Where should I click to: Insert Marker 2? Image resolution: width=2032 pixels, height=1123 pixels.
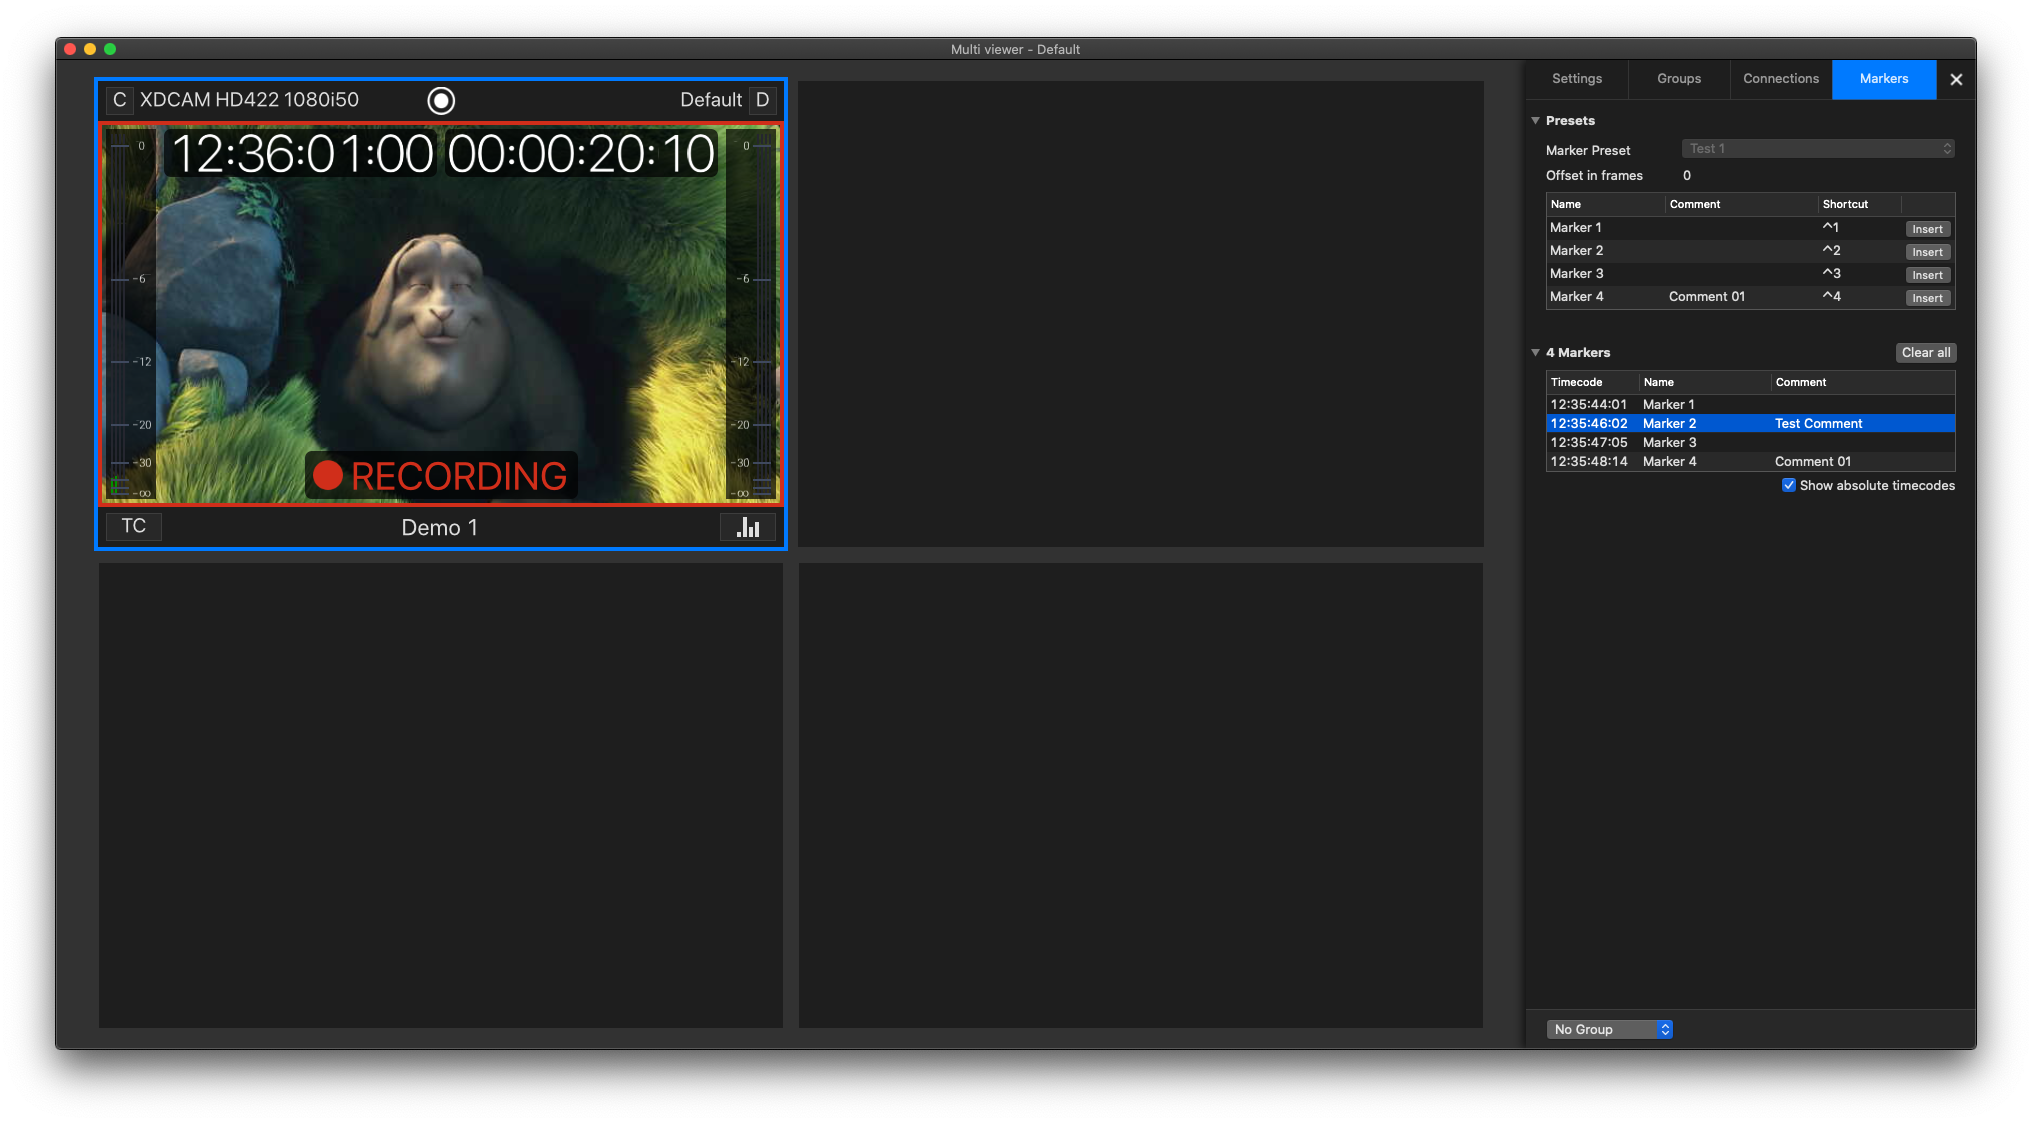click(x=1927, y=252)
